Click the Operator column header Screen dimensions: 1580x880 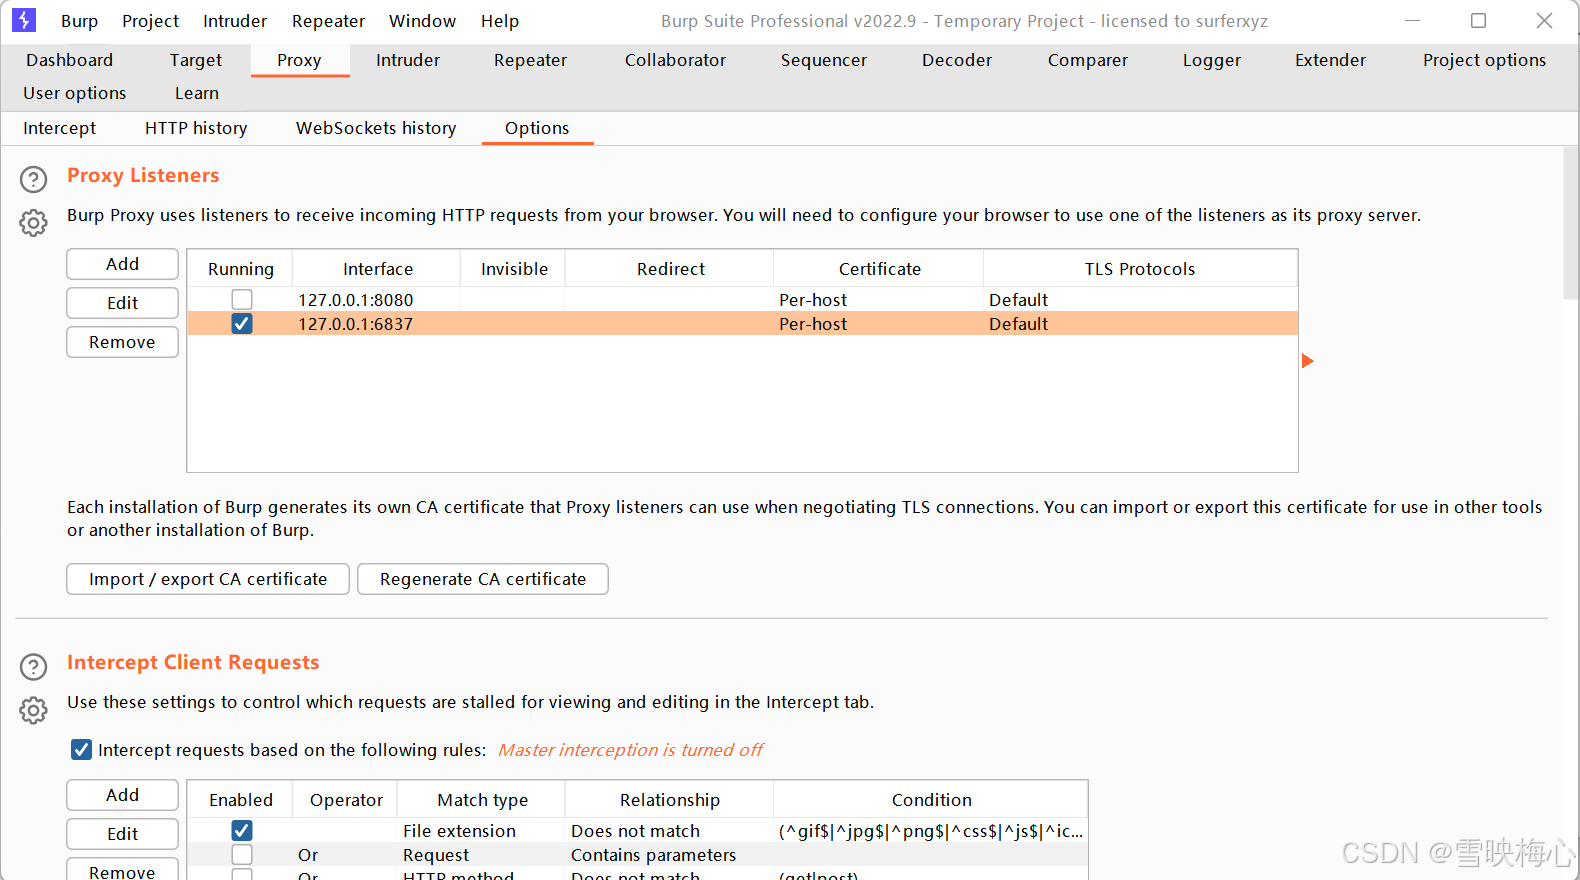(346, 800)
